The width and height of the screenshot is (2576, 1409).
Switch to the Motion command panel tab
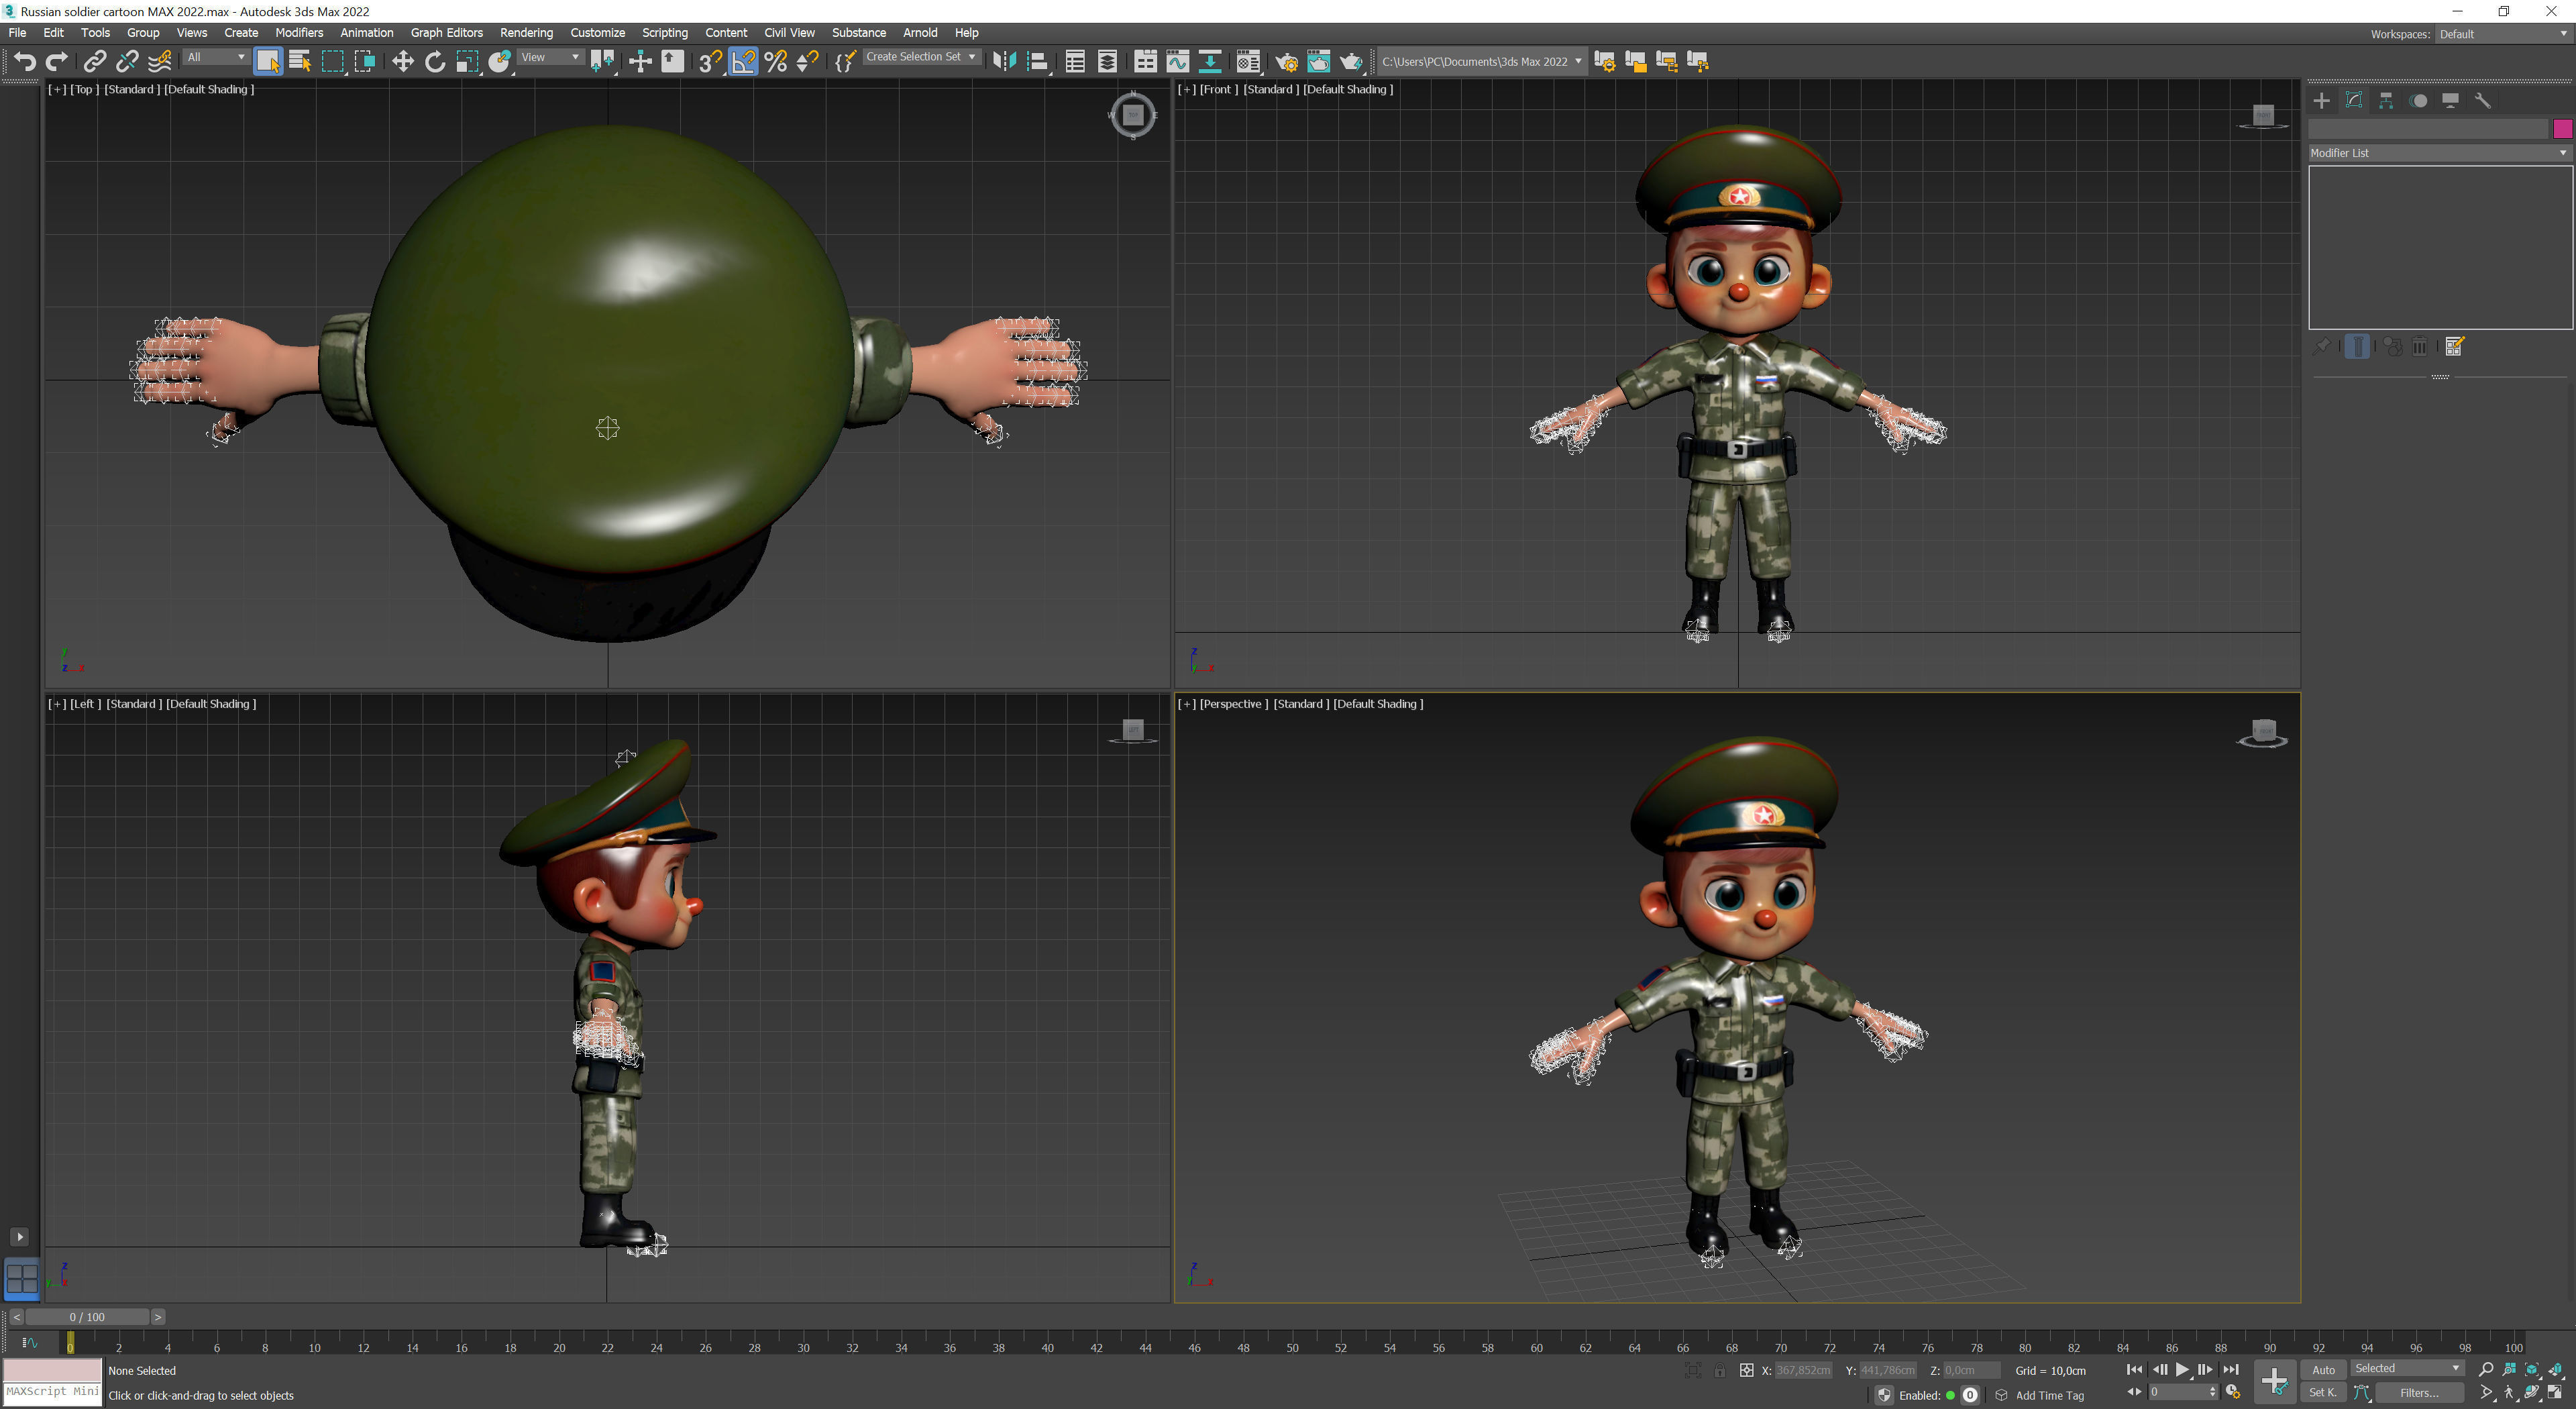coord(2418,100)
